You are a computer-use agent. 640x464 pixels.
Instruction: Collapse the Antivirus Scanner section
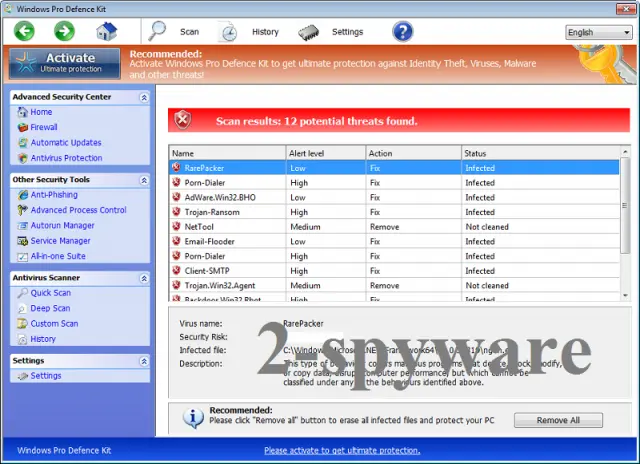coord(144,278)
